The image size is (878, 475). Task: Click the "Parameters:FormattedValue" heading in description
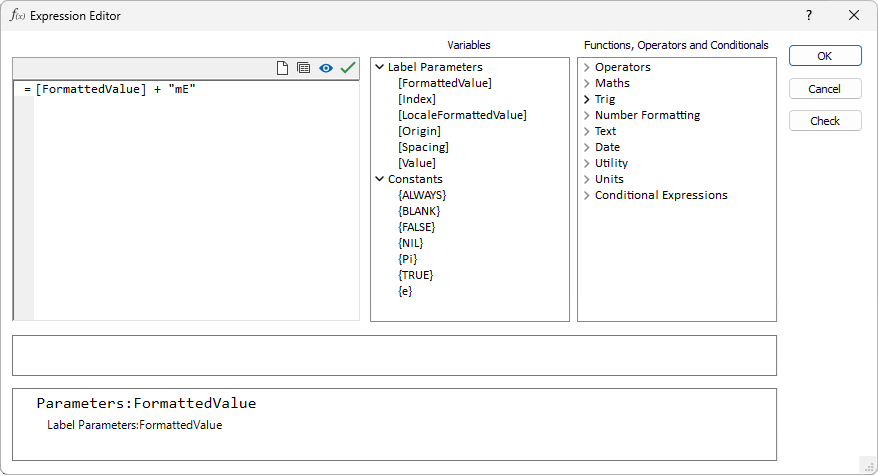[146, 403]
